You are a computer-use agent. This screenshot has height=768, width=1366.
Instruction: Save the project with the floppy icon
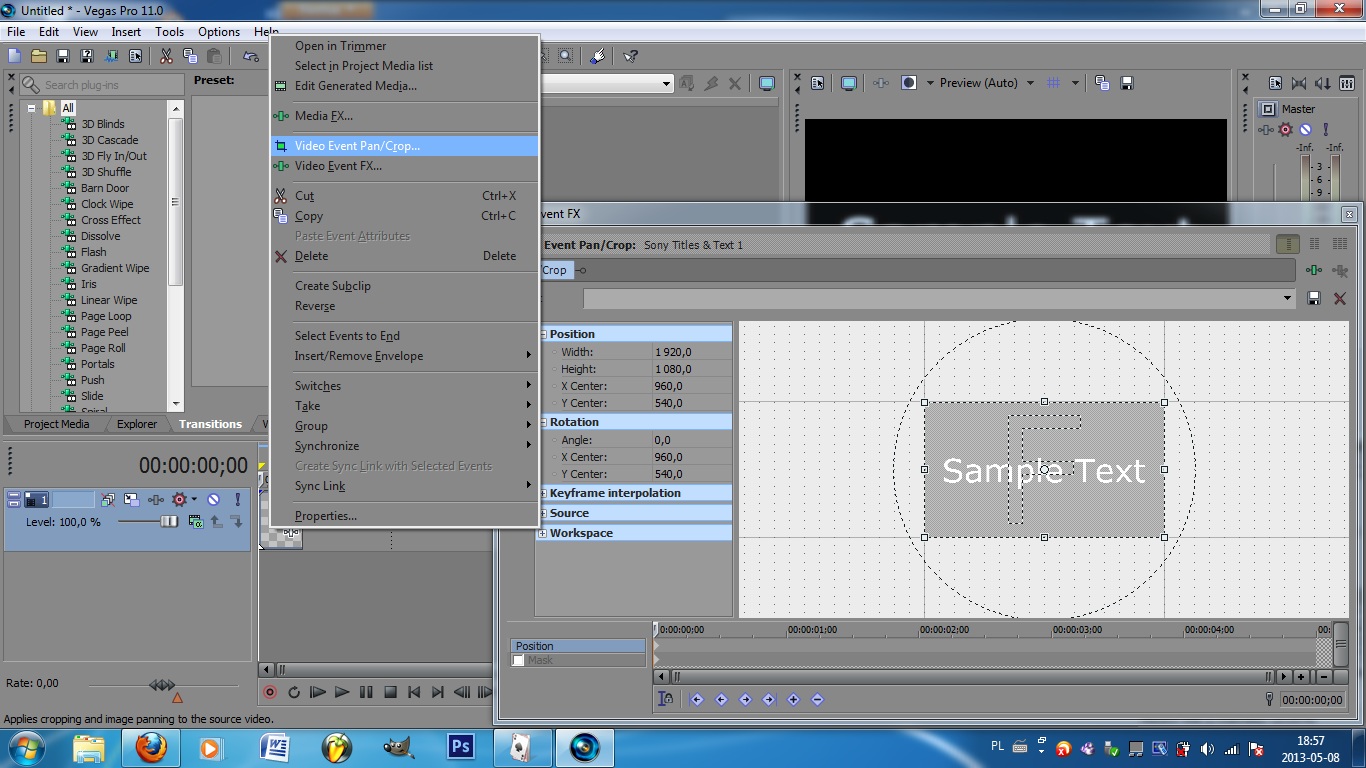pyautogui.click(x=63, y=57)
